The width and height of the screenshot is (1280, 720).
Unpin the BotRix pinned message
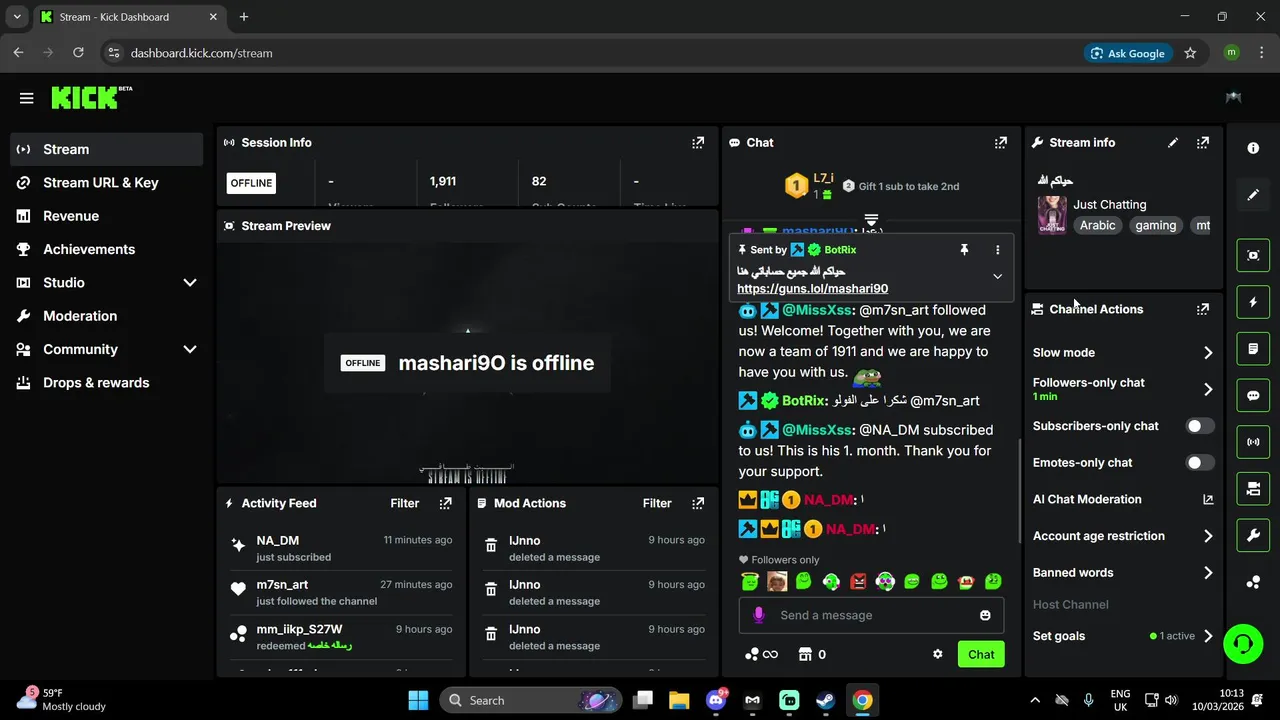964,250
